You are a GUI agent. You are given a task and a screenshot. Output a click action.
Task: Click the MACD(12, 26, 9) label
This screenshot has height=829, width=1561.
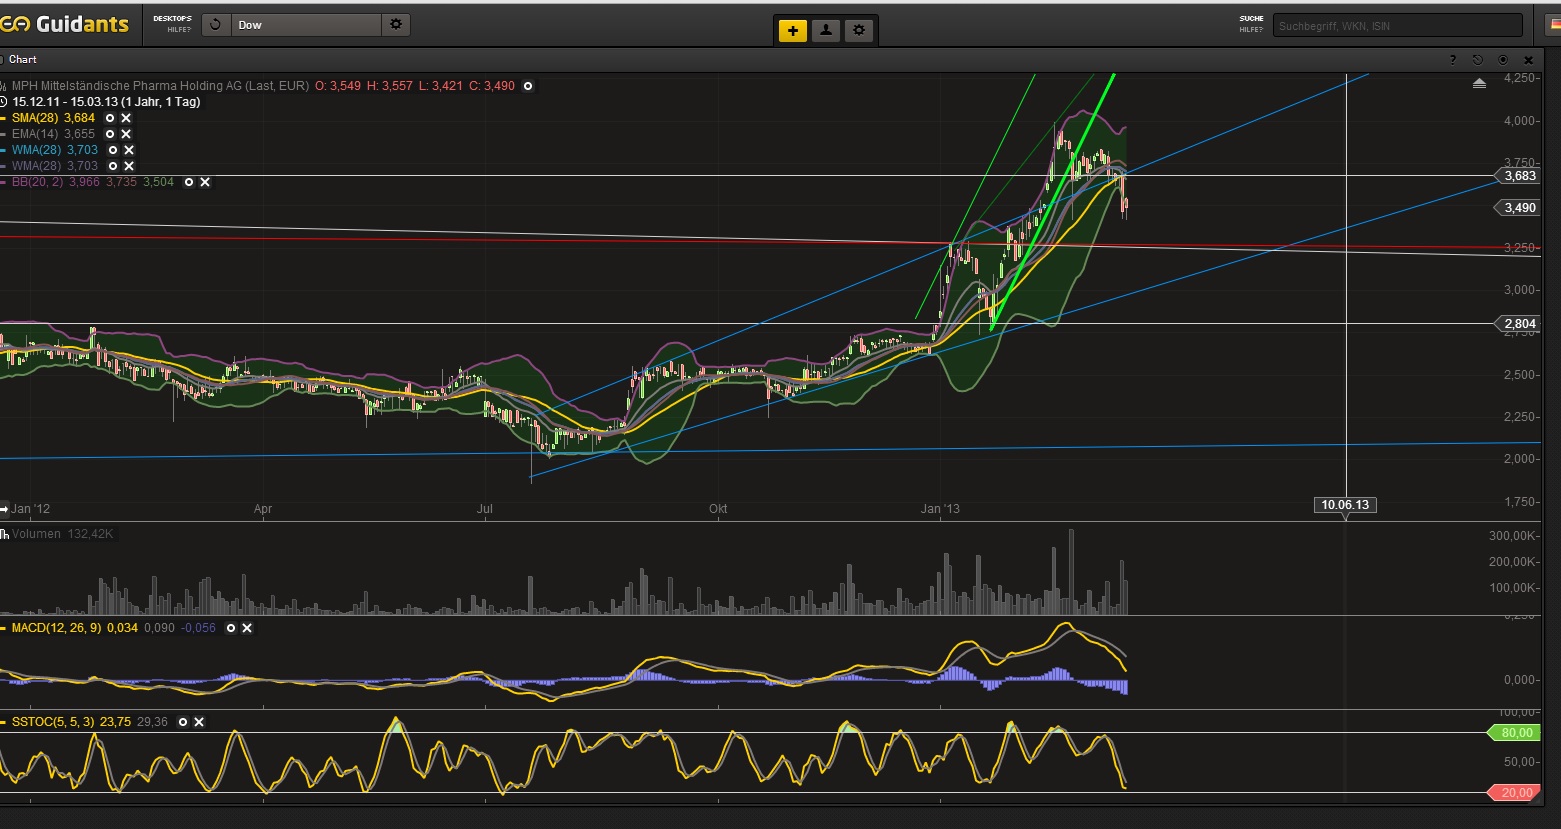click(56, 628)
